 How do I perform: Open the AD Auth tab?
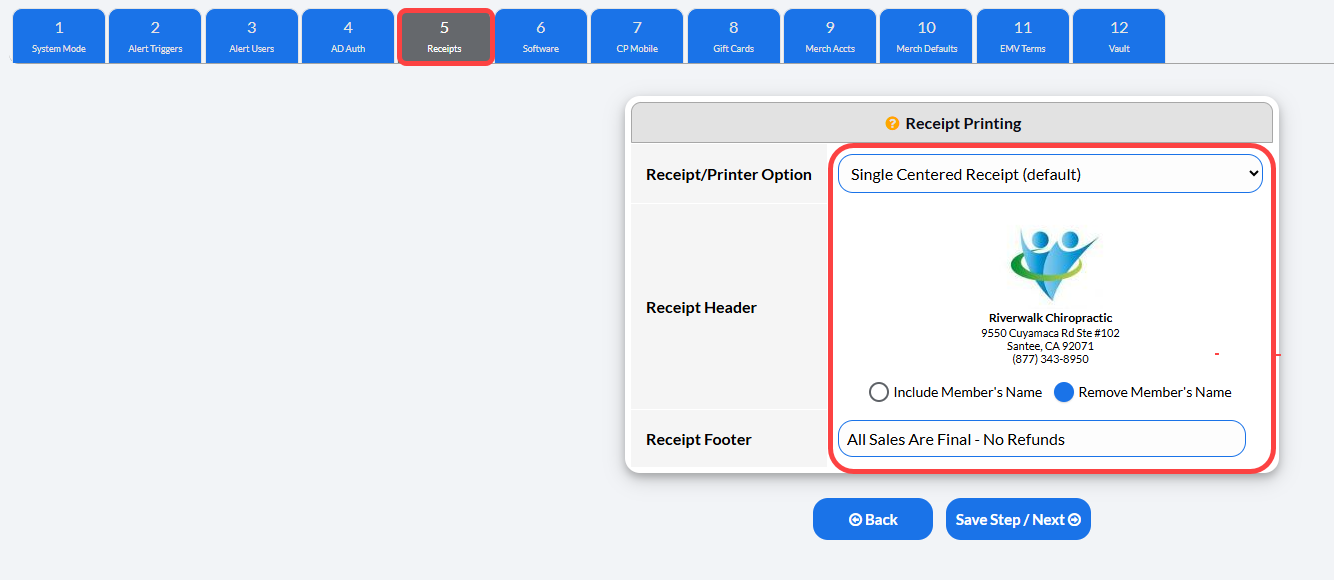coord(348,36)
